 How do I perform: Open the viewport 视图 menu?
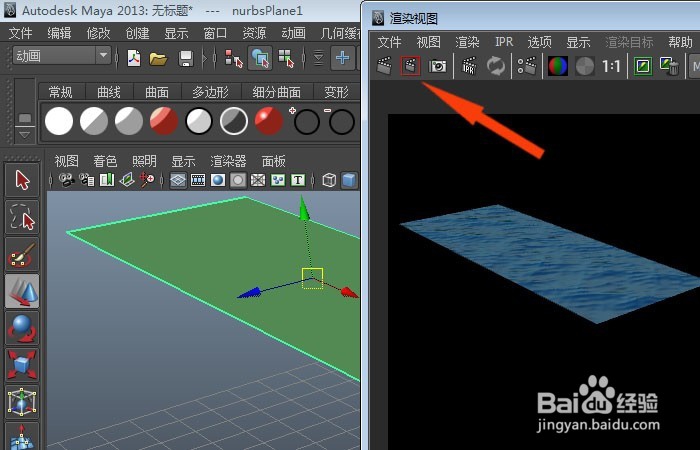pos(67,161)
